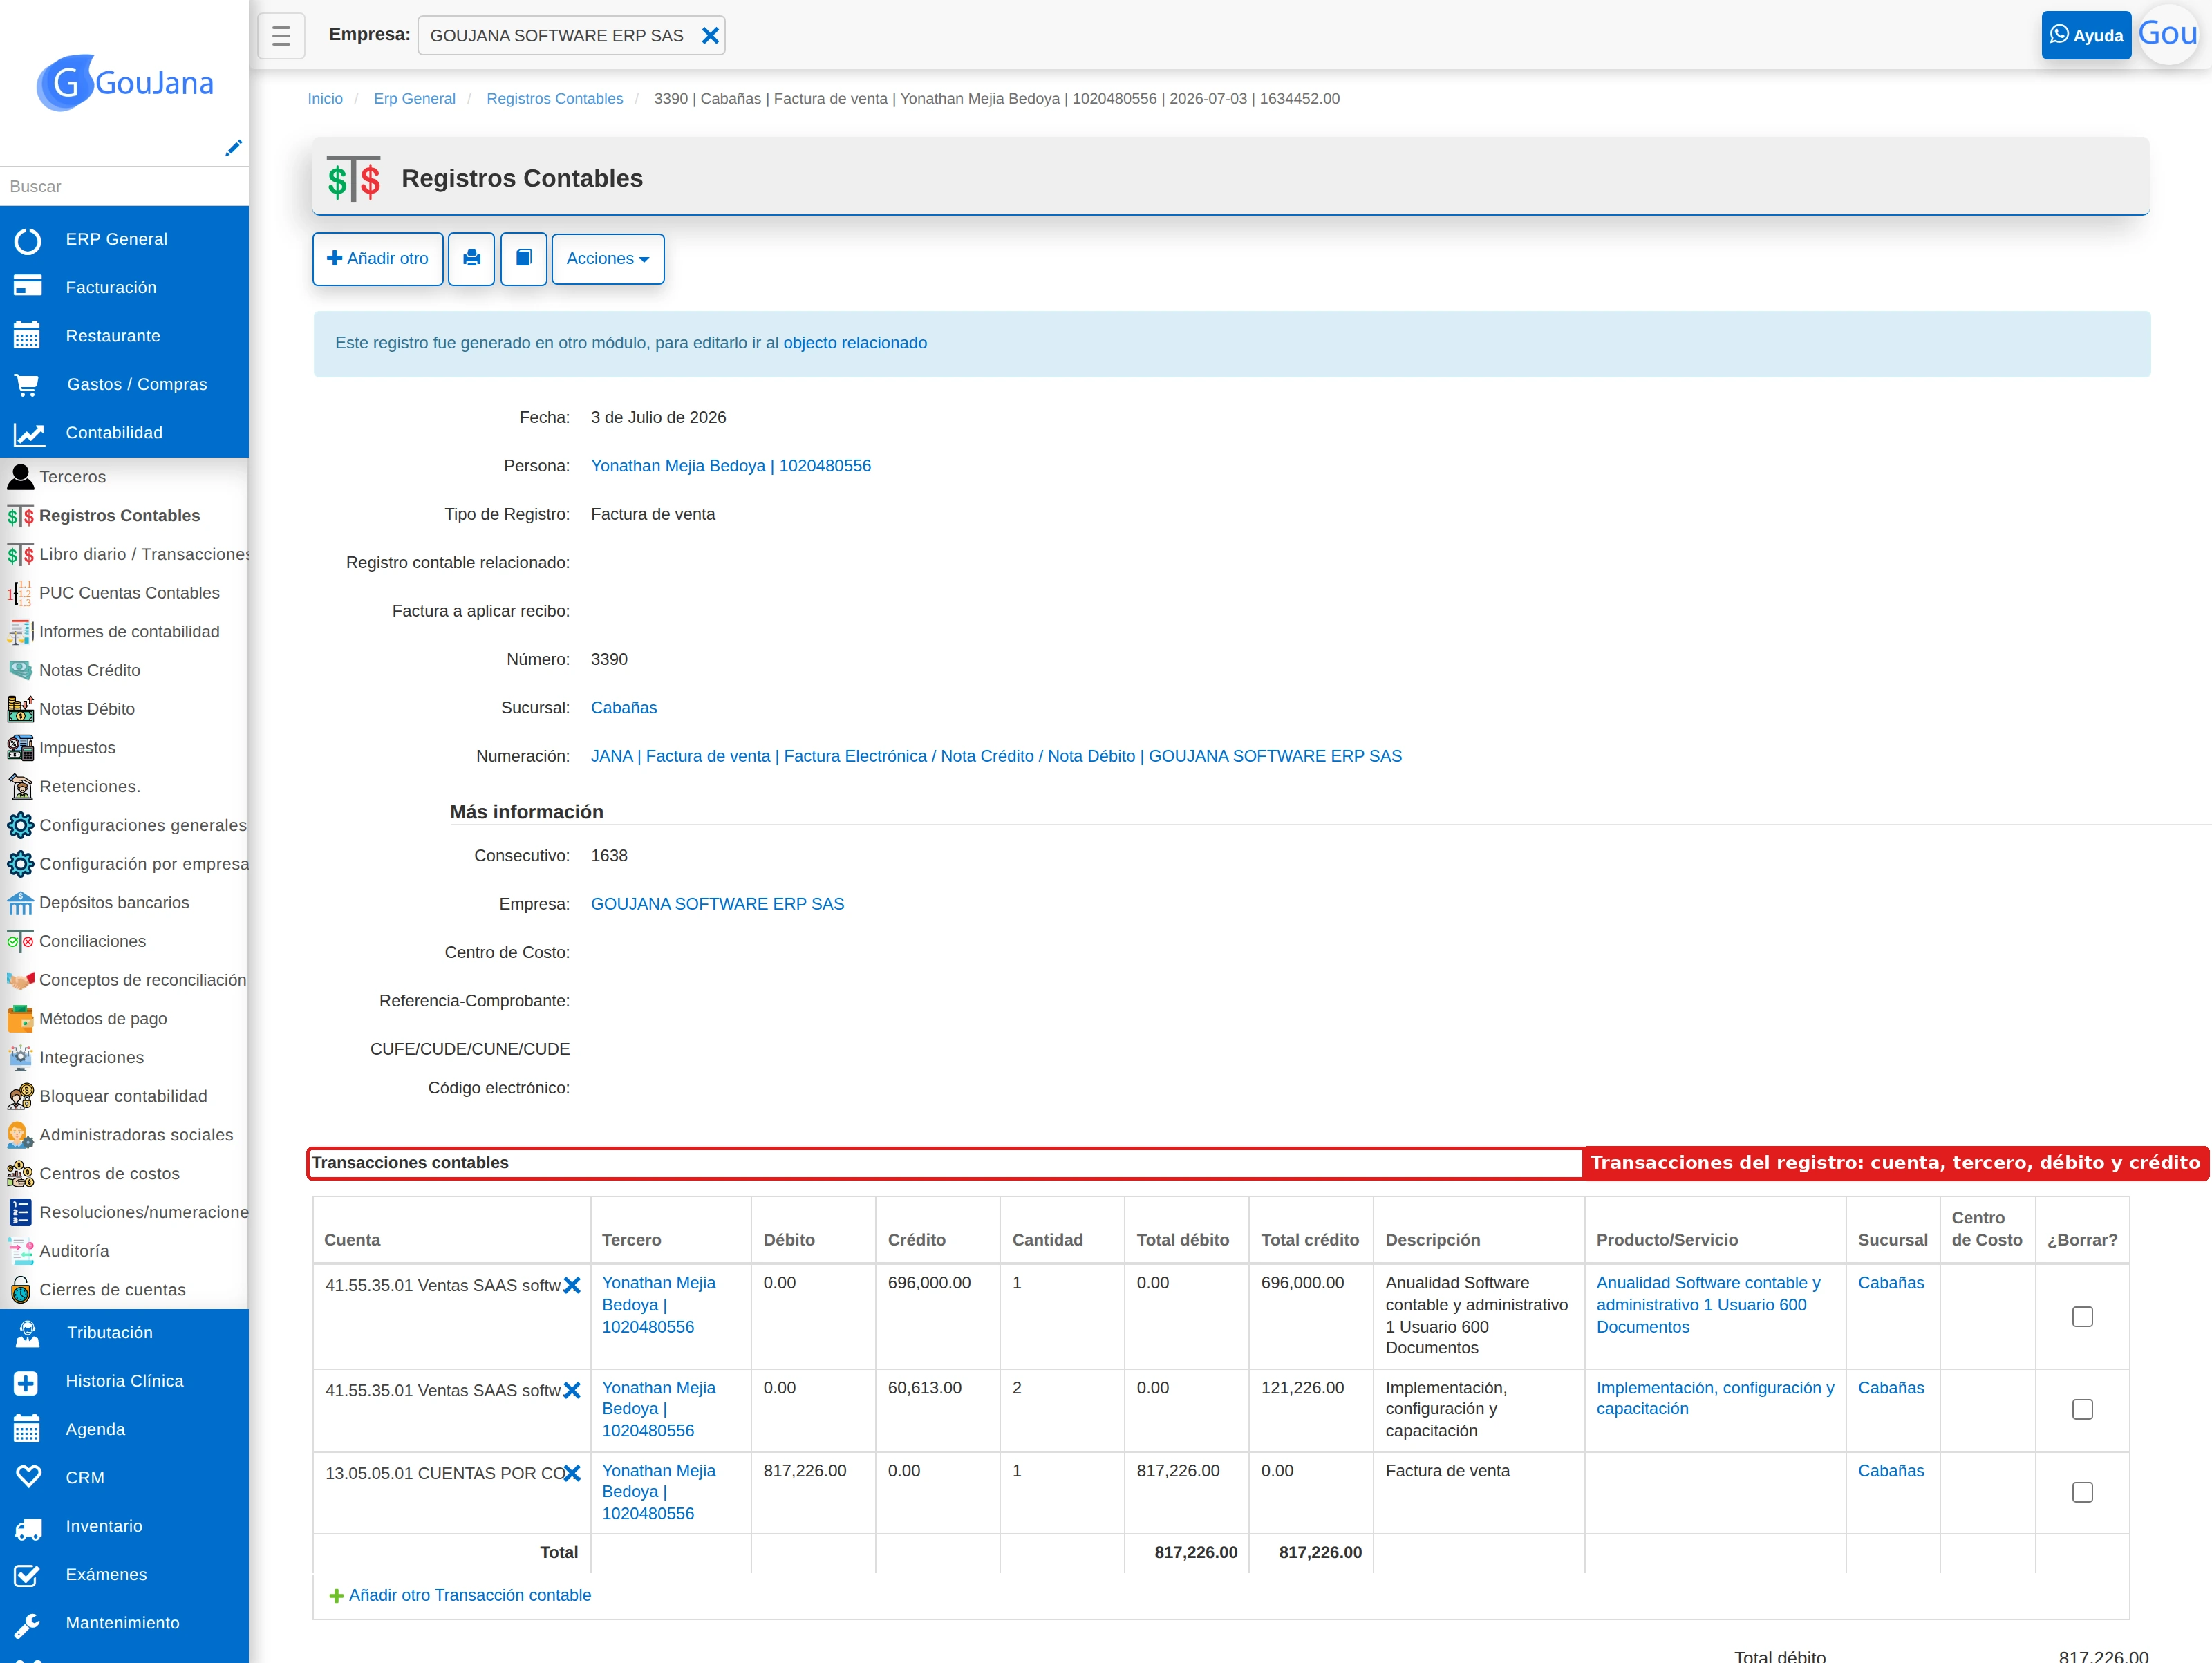Open WhatsApp Ayuda help button

click(x=2086, y=36)
